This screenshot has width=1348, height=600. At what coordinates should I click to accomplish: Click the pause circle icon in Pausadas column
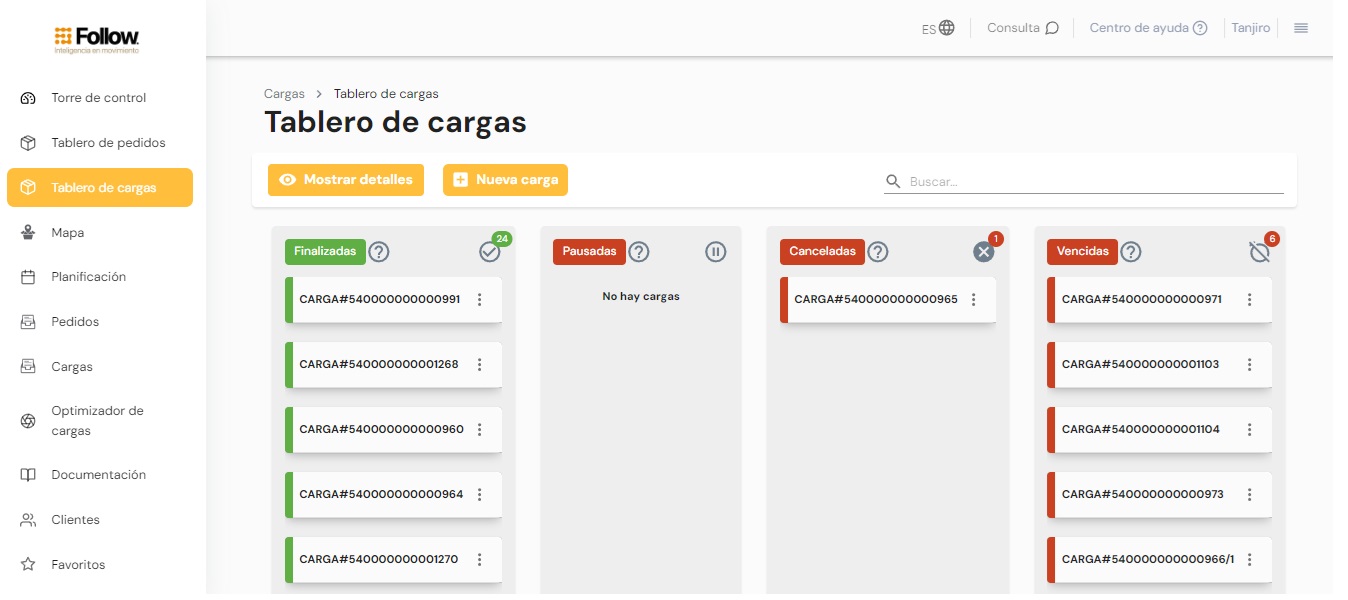[x=715, y=252]
